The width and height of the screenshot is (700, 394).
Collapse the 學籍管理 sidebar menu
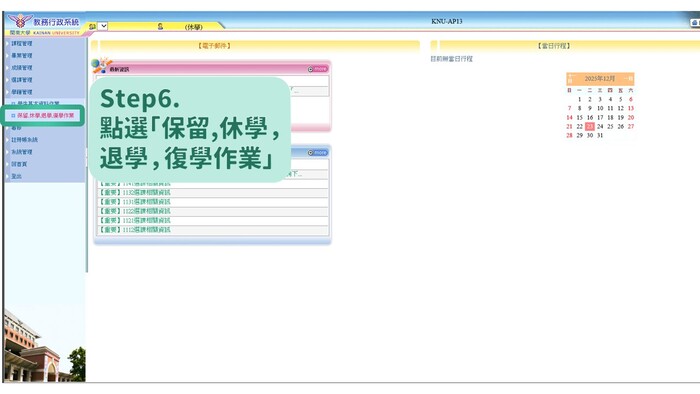pos(21,92)
